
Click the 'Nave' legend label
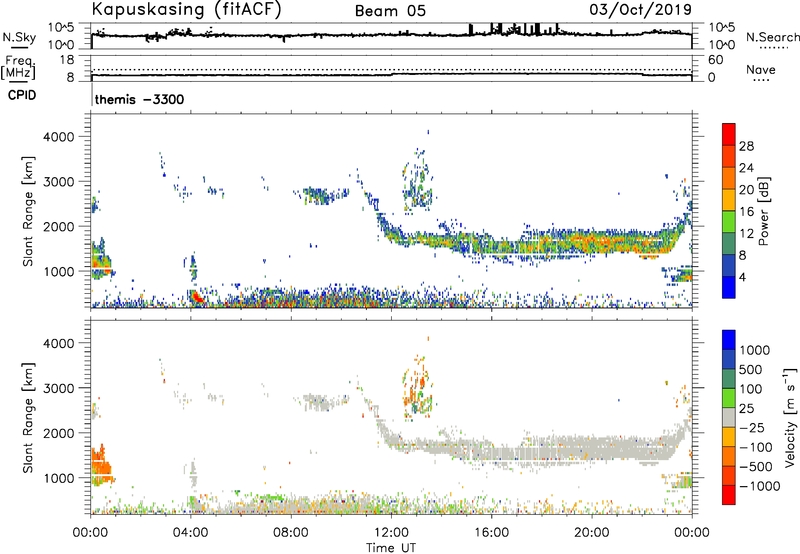point(761,69)
